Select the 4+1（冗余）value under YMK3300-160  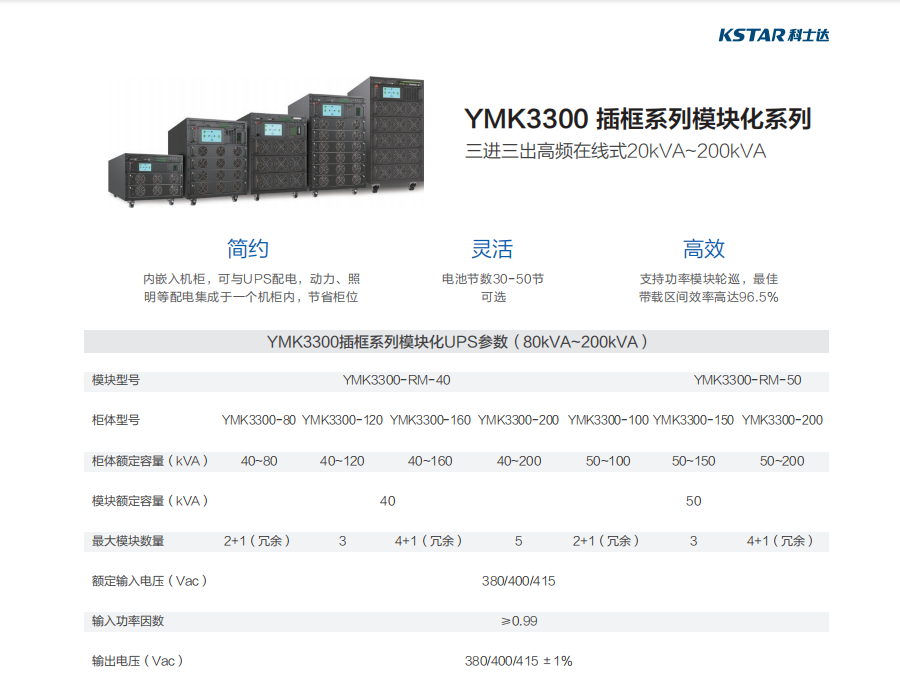428,541
